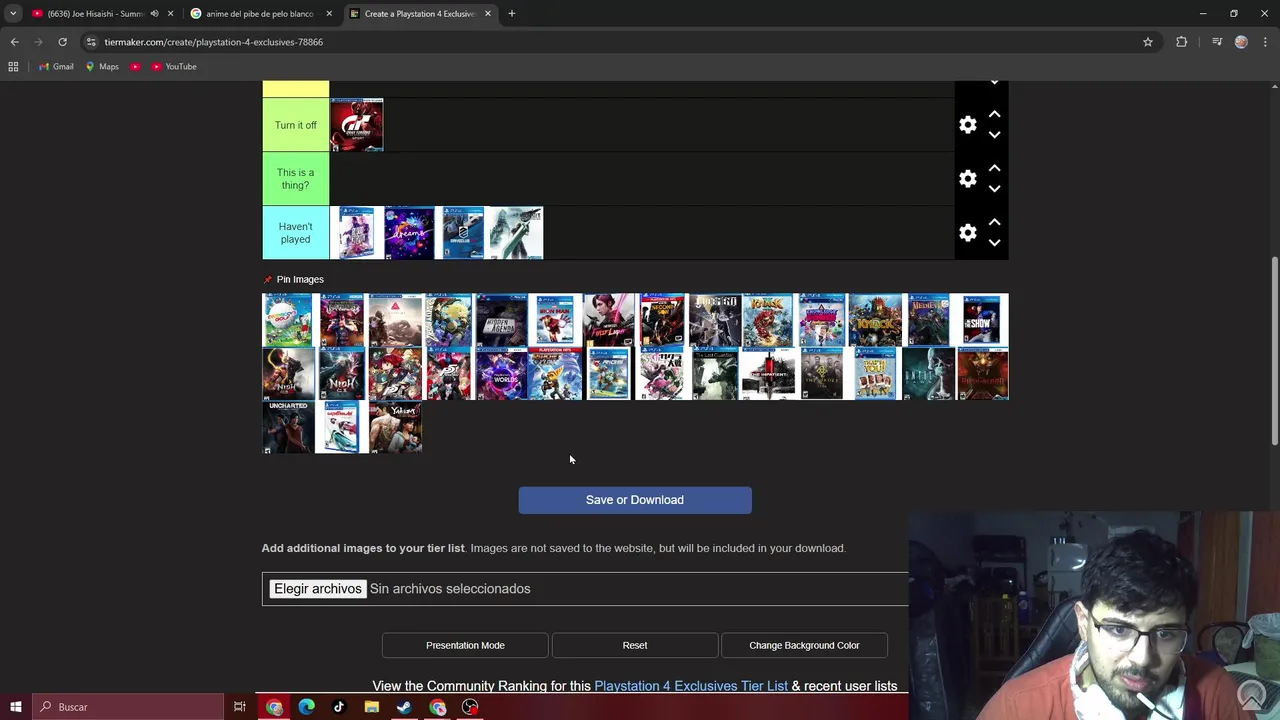This screenshot has height=720, width=1280.
Task: Move Haven't played tier down
Action: coord(994,243)
